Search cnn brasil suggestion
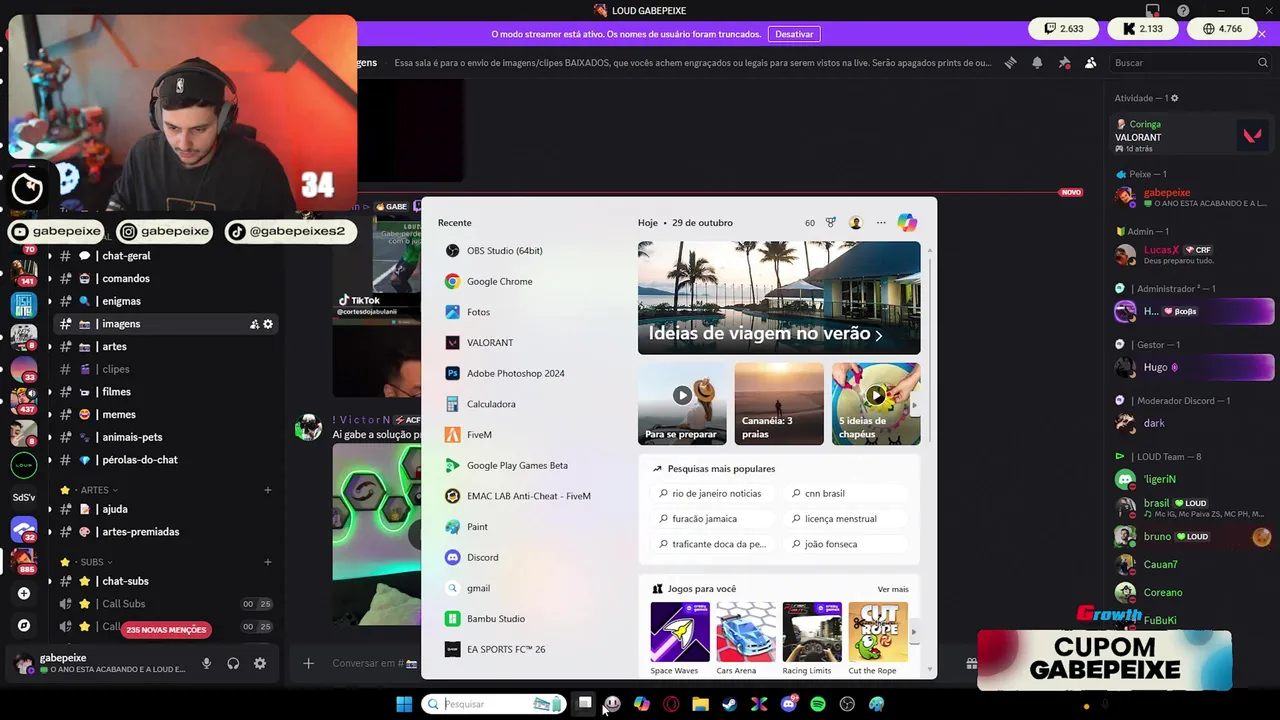The image size is (1280, 720). click(x=844, y=493)
